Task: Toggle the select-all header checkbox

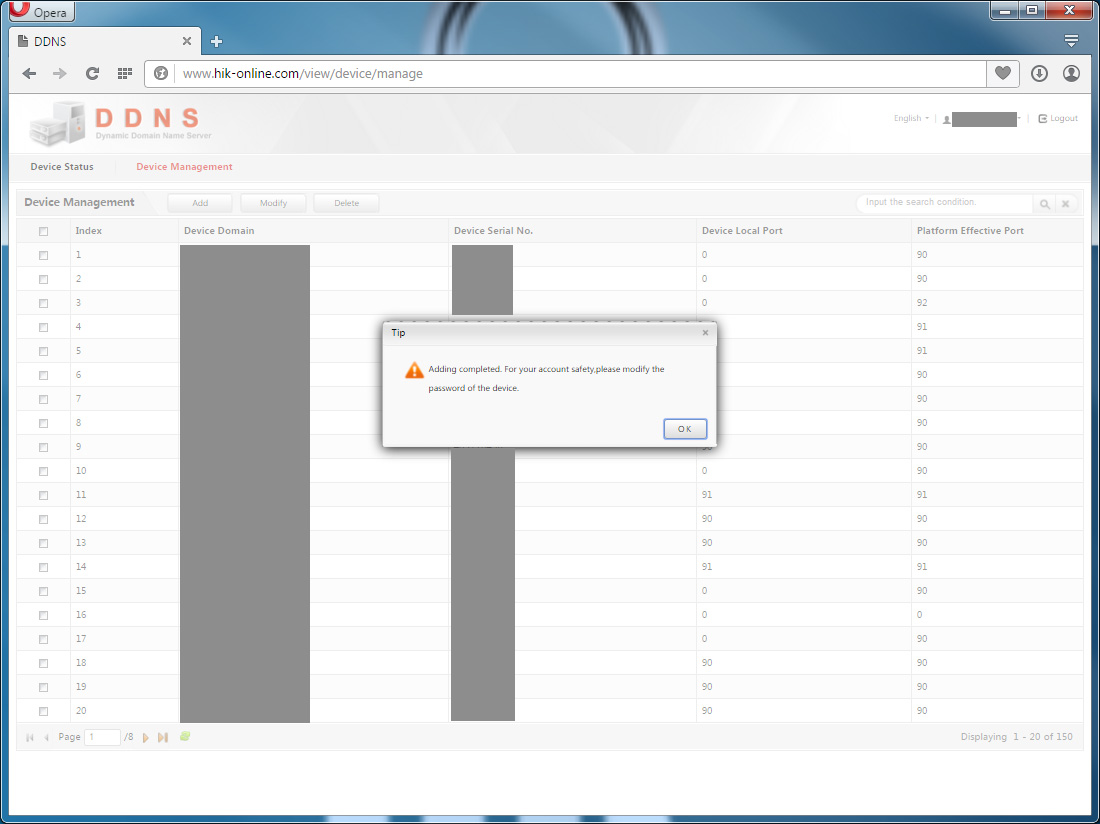Action: pyautogui.click(x=43, y=231)
